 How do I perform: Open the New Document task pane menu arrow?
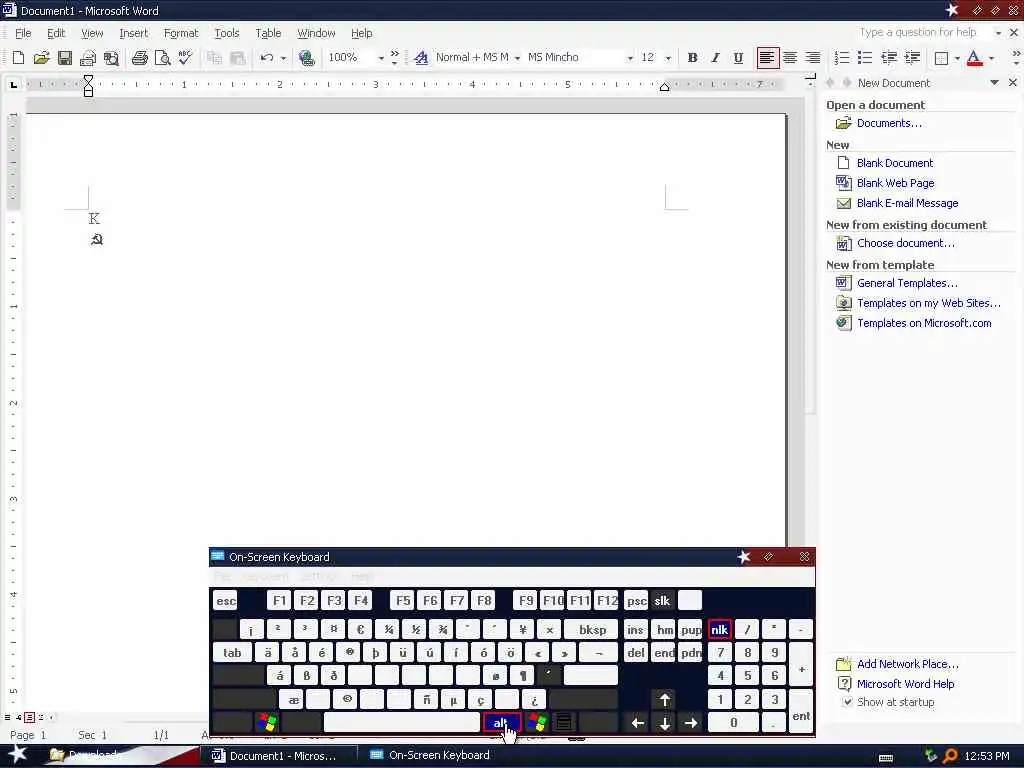click(x=994, y=82)
